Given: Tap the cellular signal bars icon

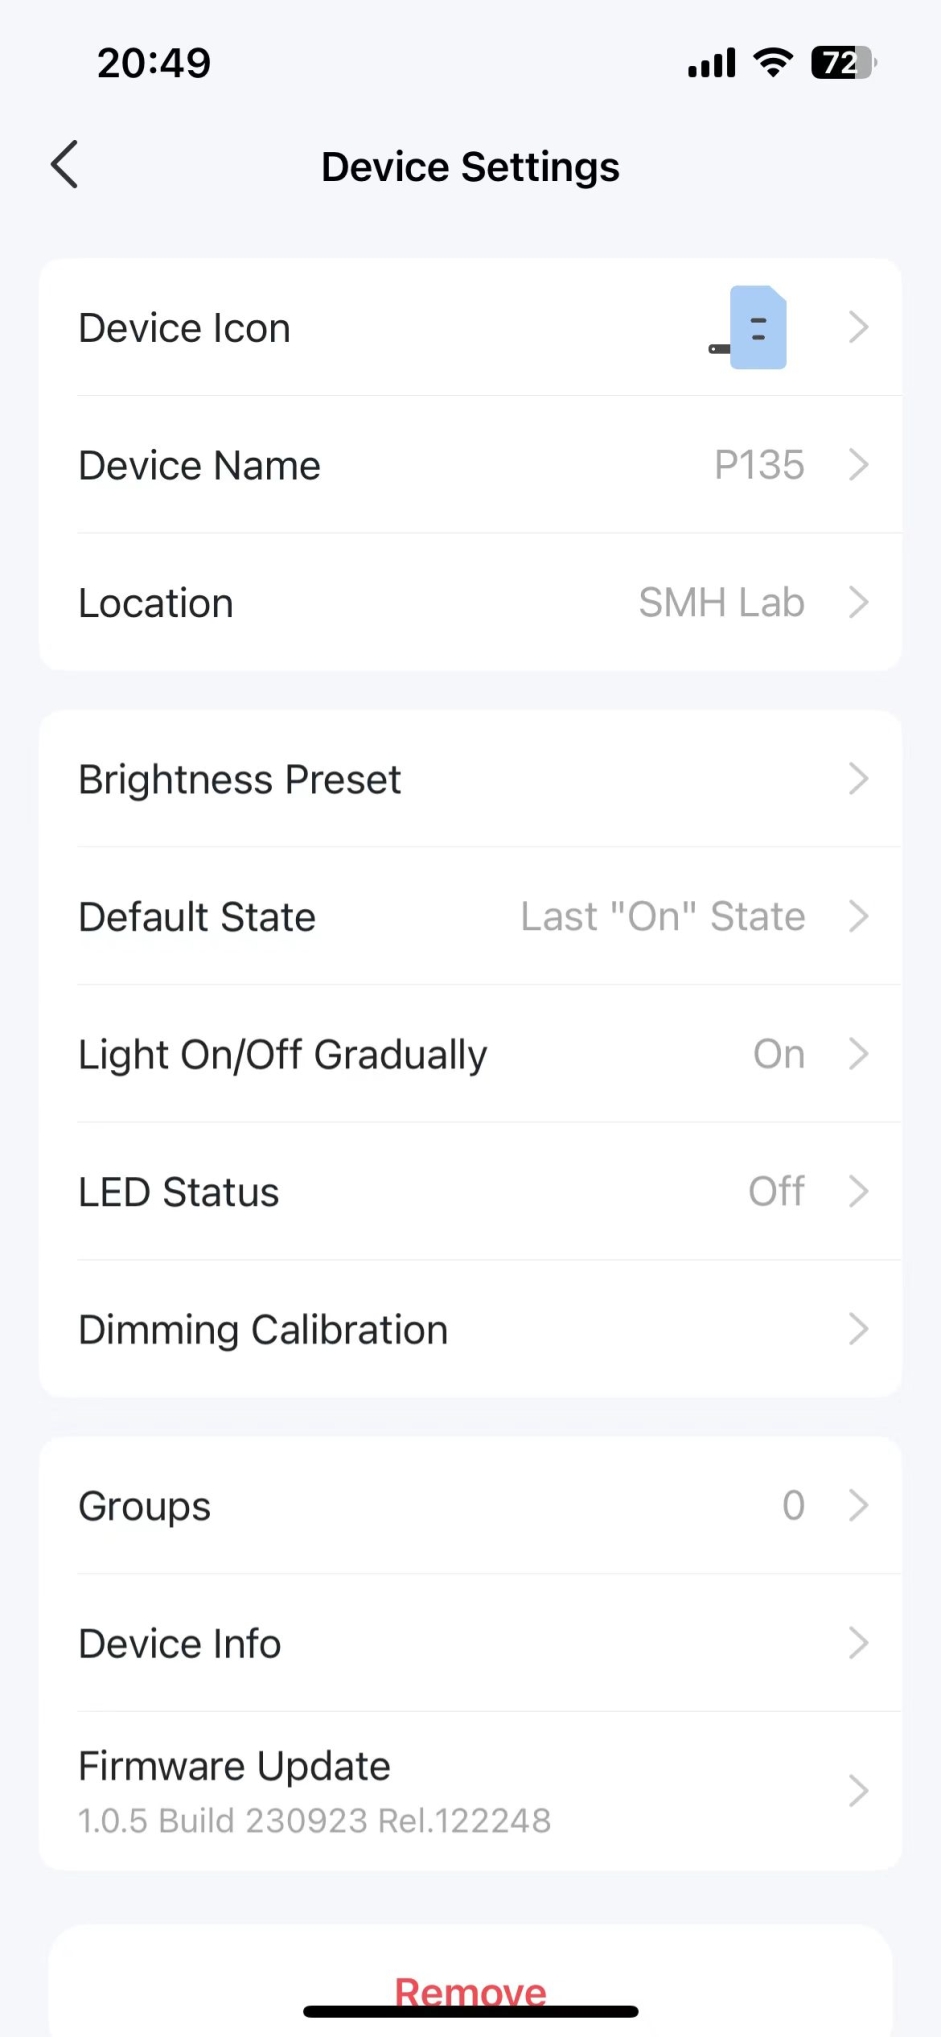Looking at the screenshot, I should coord(711,62).
